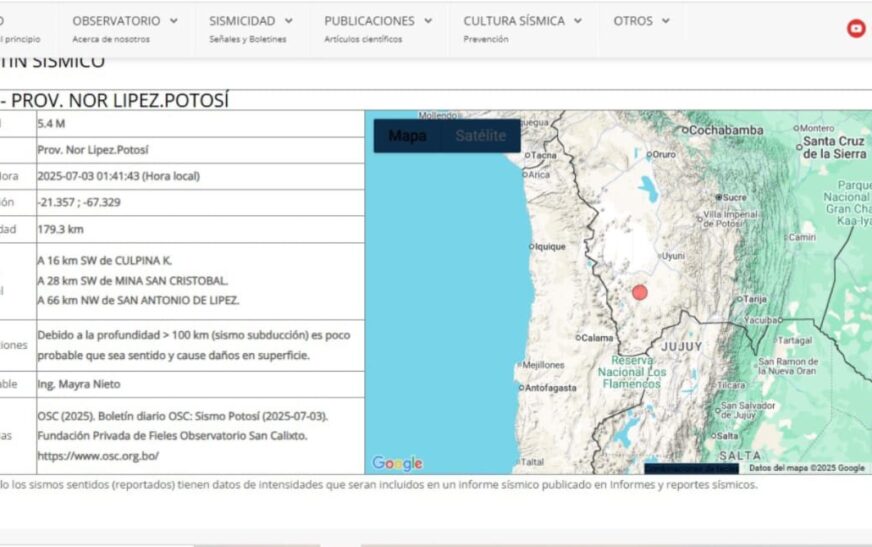872x547 pixels.
Task: Click the Sucre label on map
Action: coord(735,197)
